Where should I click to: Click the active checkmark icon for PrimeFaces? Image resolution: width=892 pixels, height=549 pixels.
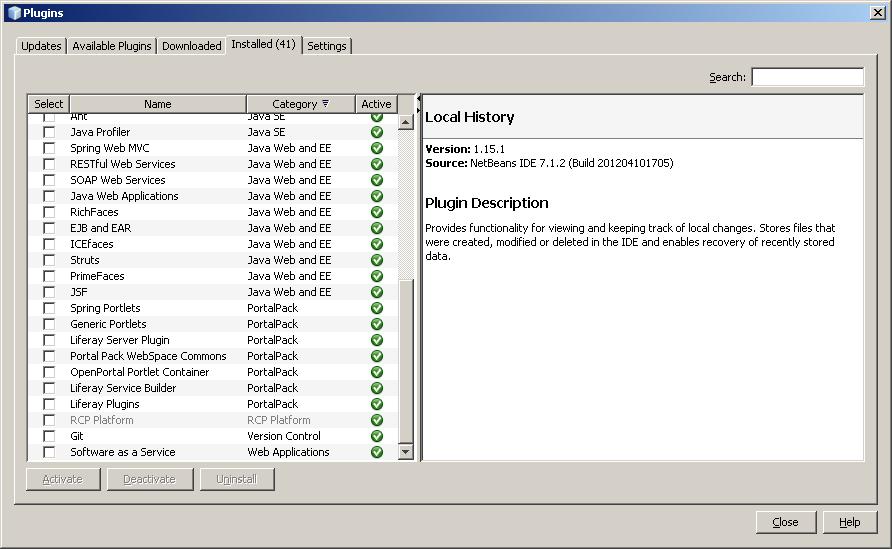click(377, 276)
